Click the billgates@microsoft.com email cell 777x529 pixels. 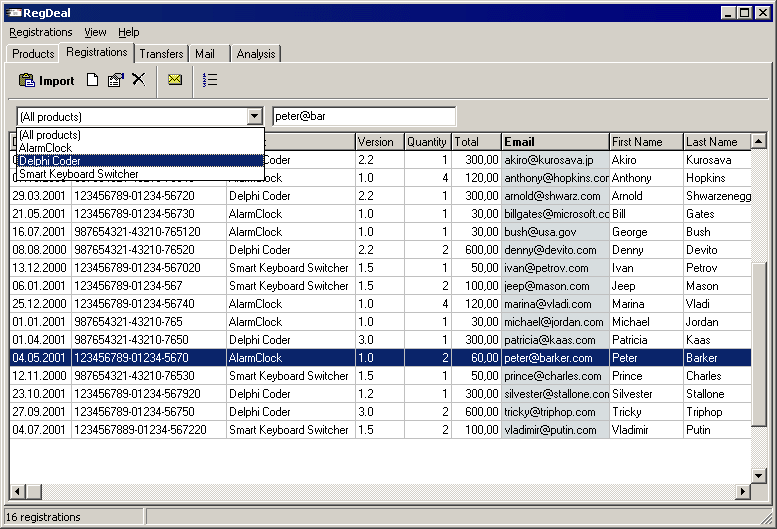coord(555,214)
